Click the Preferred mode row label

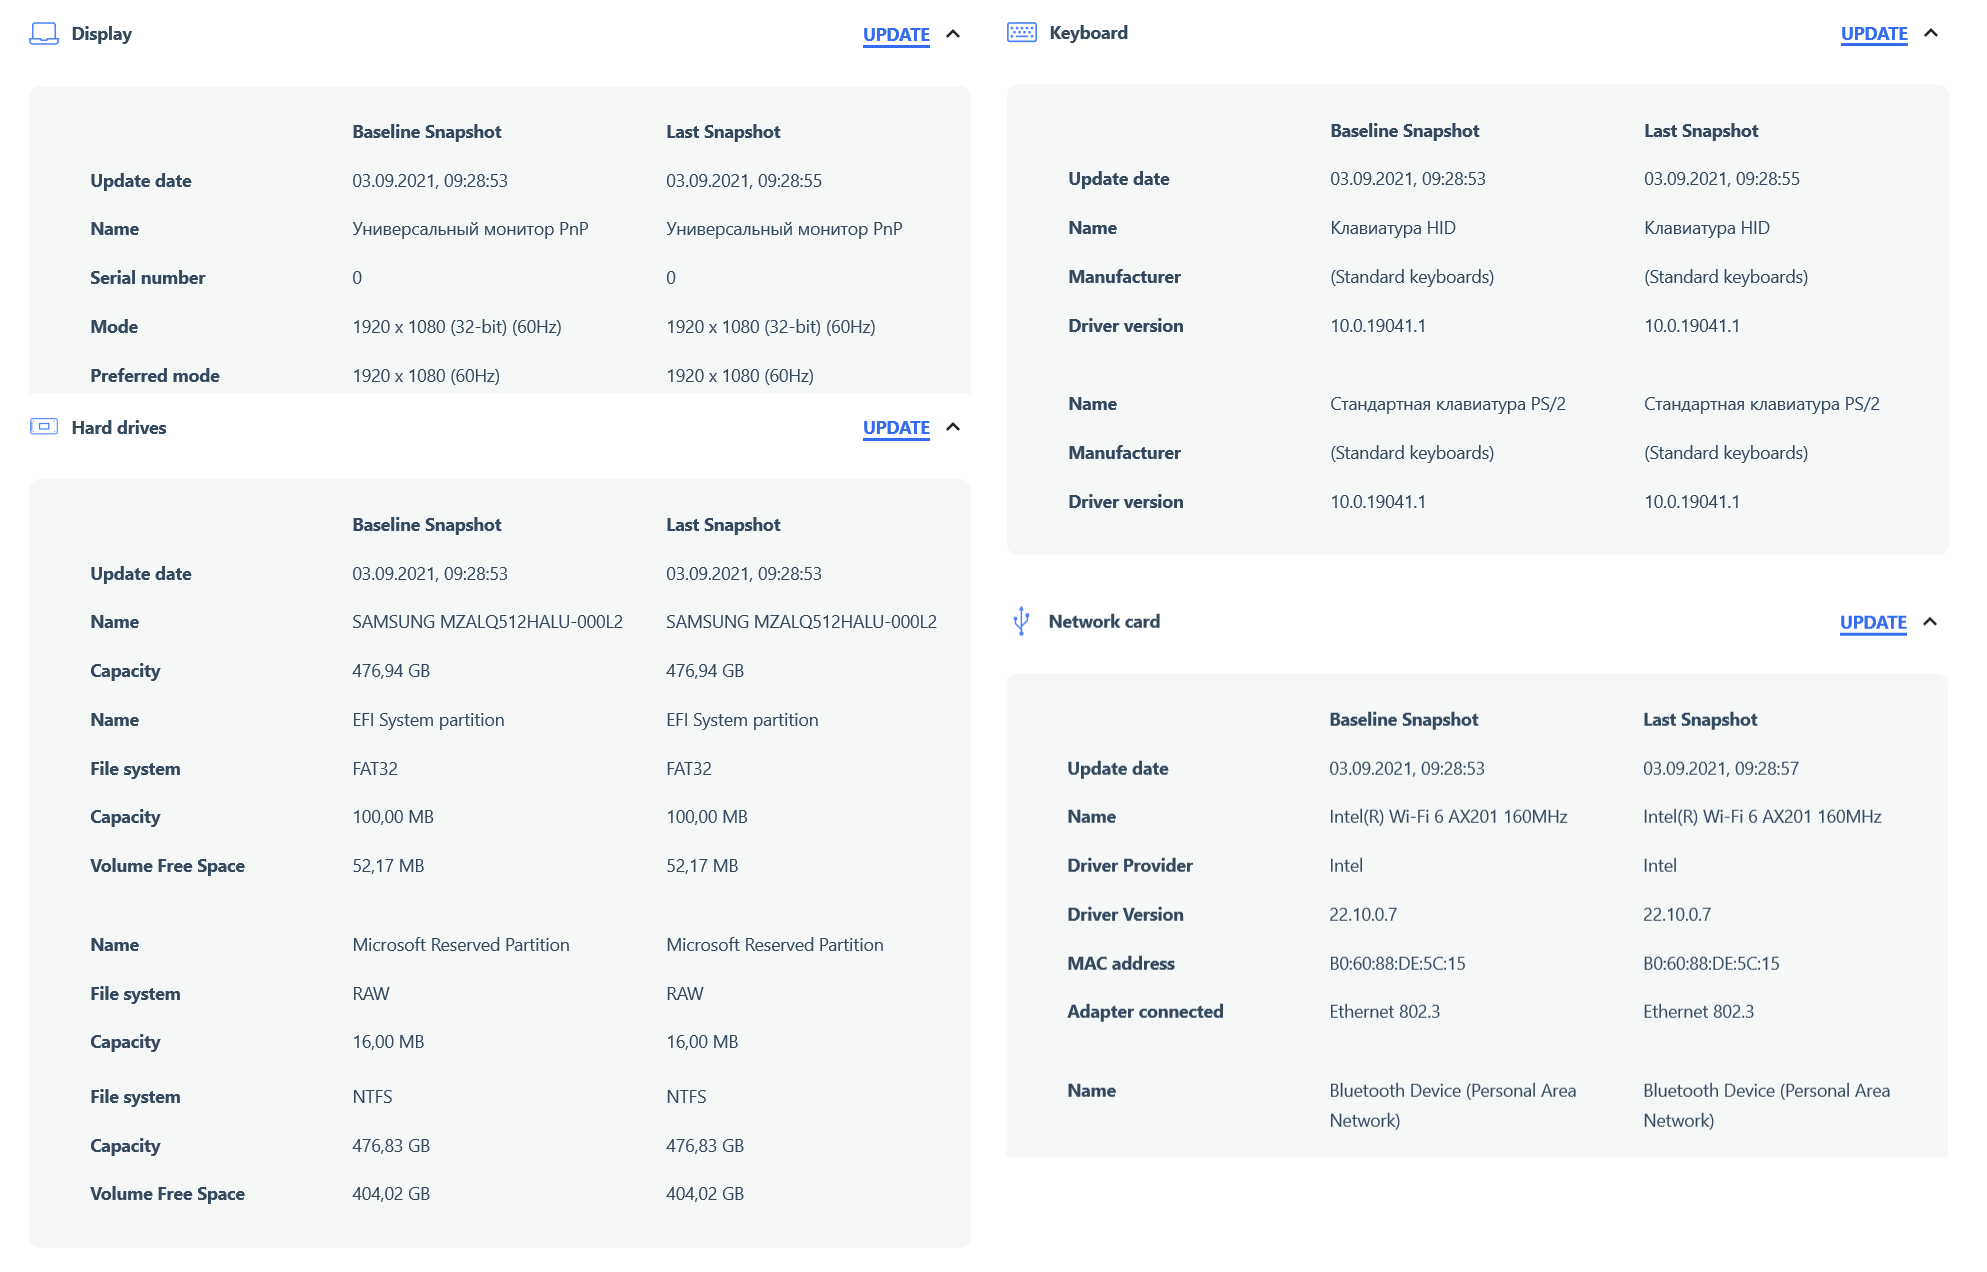[x=155, y=376]
